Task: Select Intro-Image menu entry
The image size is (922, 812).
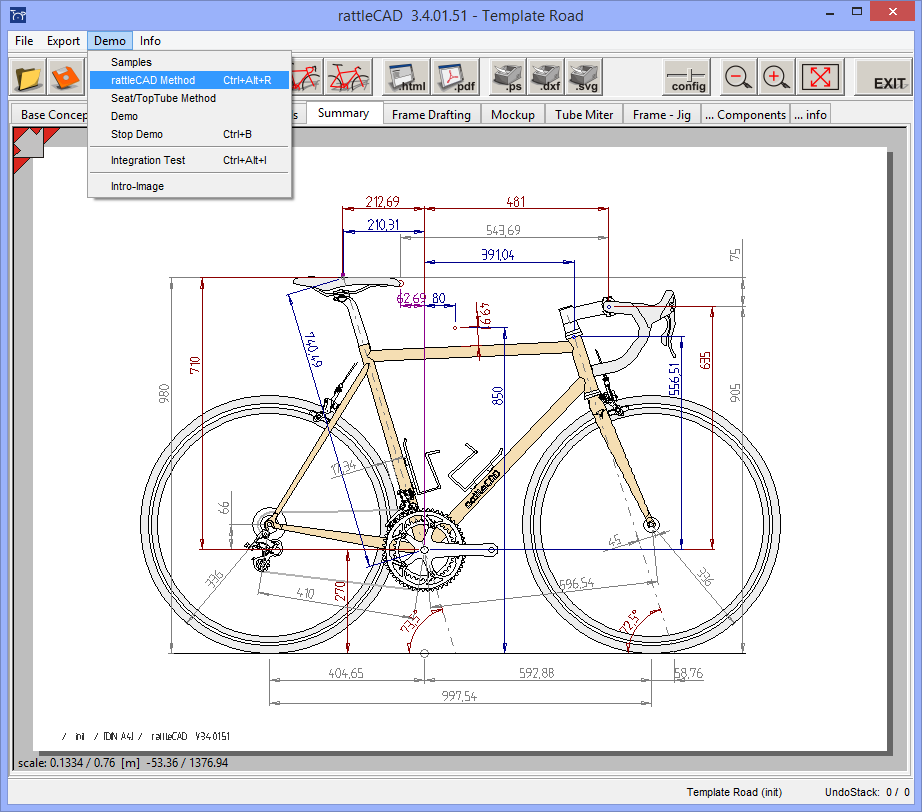Action: (x=189, y=186)
